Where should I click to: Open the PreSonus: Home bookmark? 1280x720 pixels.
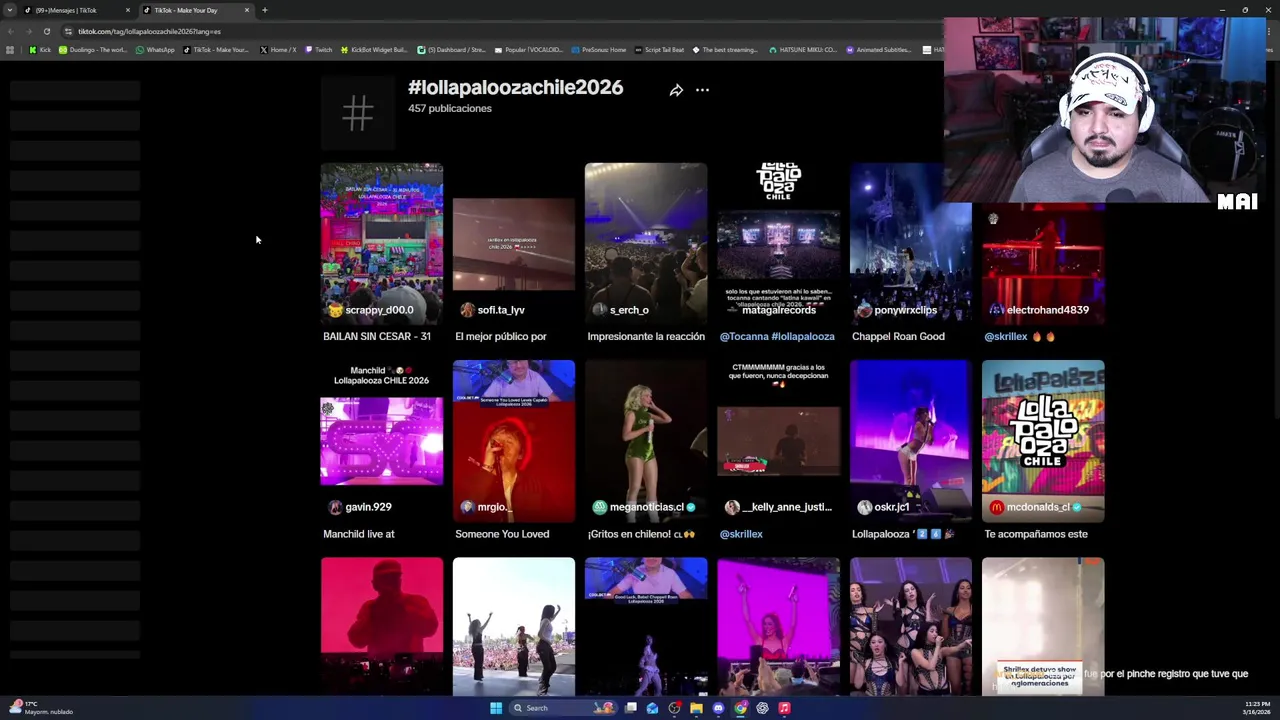(x=599, y=49)
